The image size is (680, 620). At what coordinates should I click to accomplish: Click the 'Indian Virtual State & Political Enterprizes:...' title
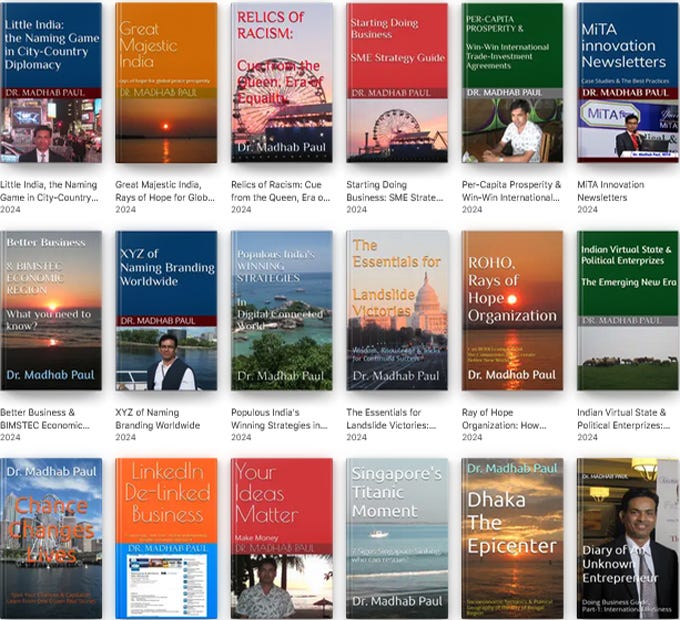(x=624, y=419)
